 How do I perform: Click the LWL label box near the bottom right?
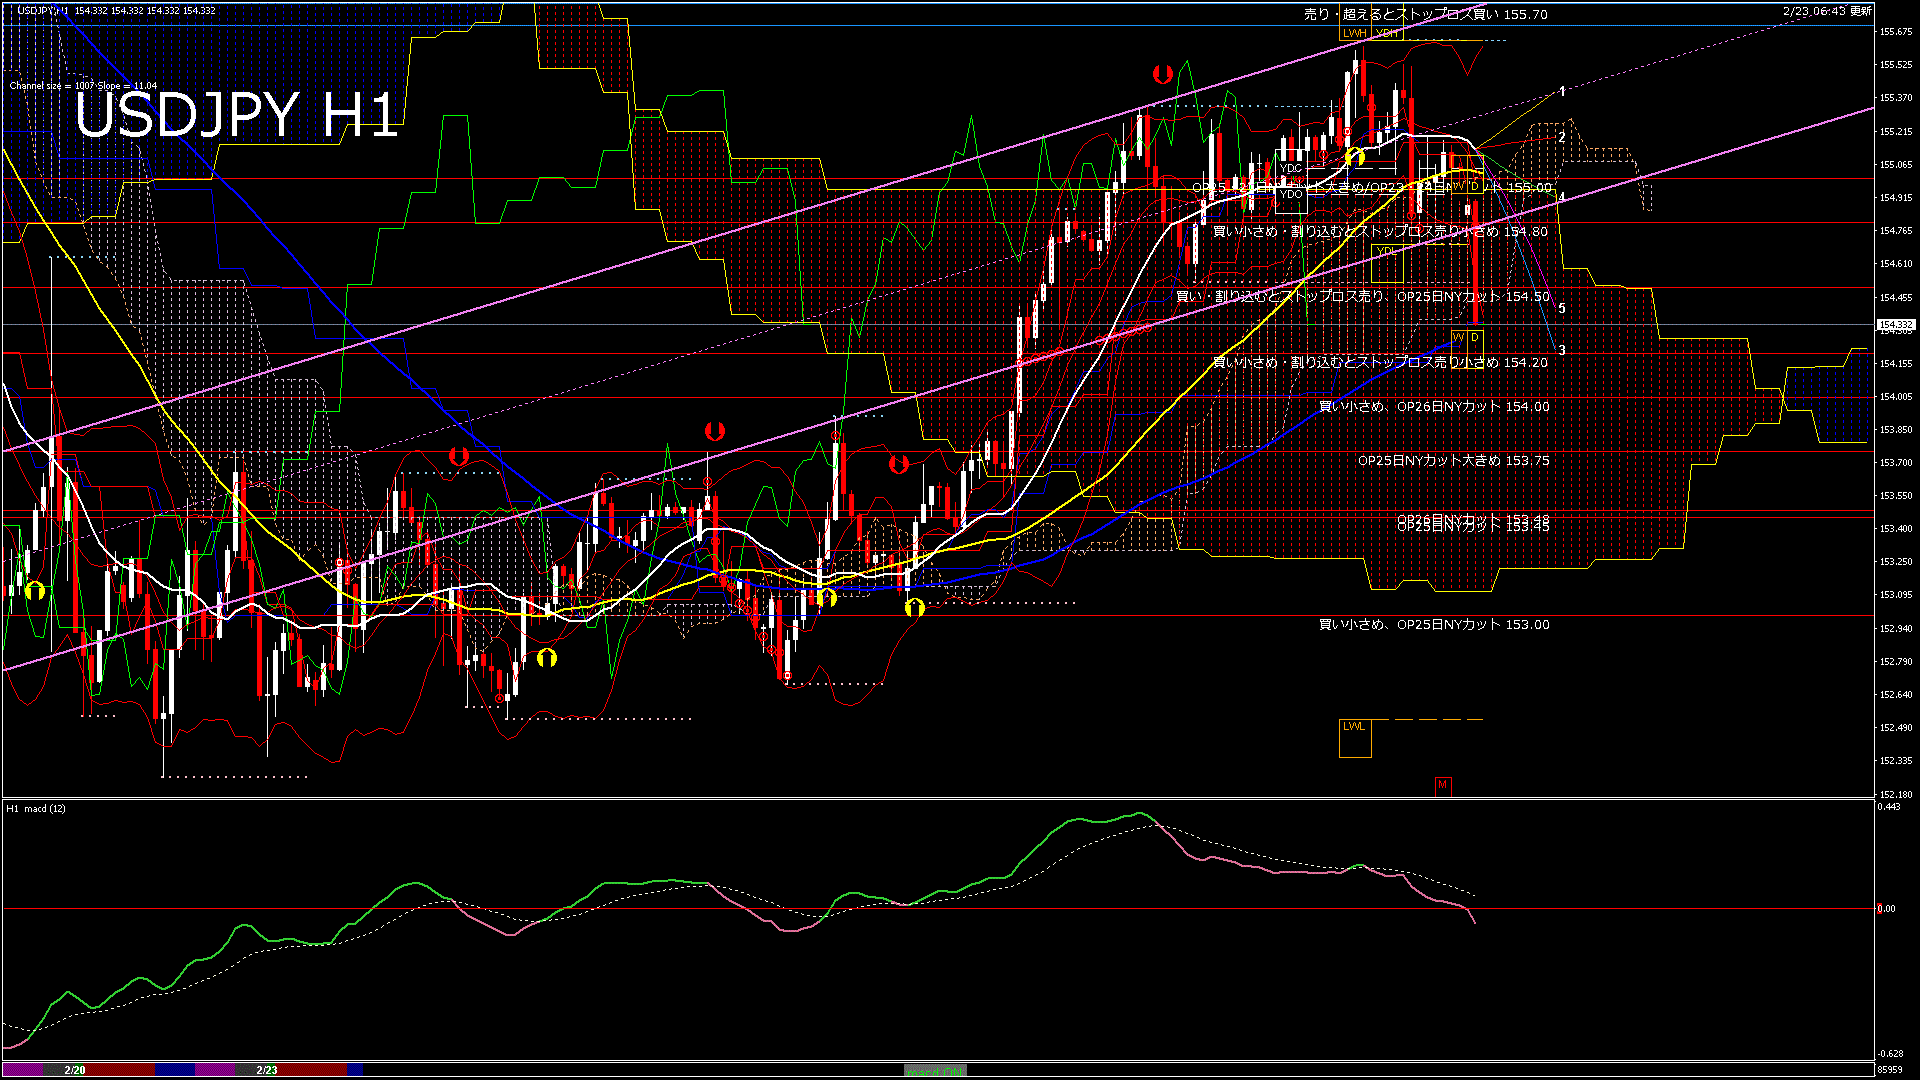coord(1355,727)
